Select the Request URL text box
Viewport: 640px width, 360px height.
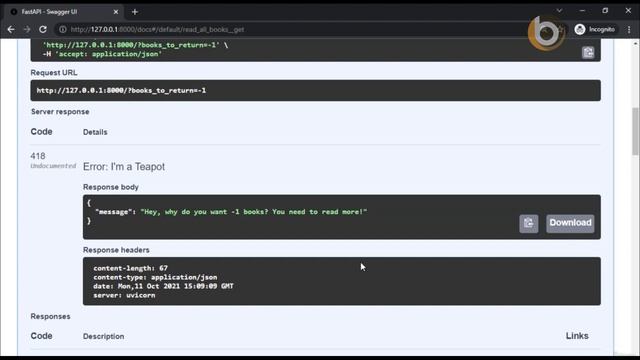pyautogui.click(x=315, y=90)
